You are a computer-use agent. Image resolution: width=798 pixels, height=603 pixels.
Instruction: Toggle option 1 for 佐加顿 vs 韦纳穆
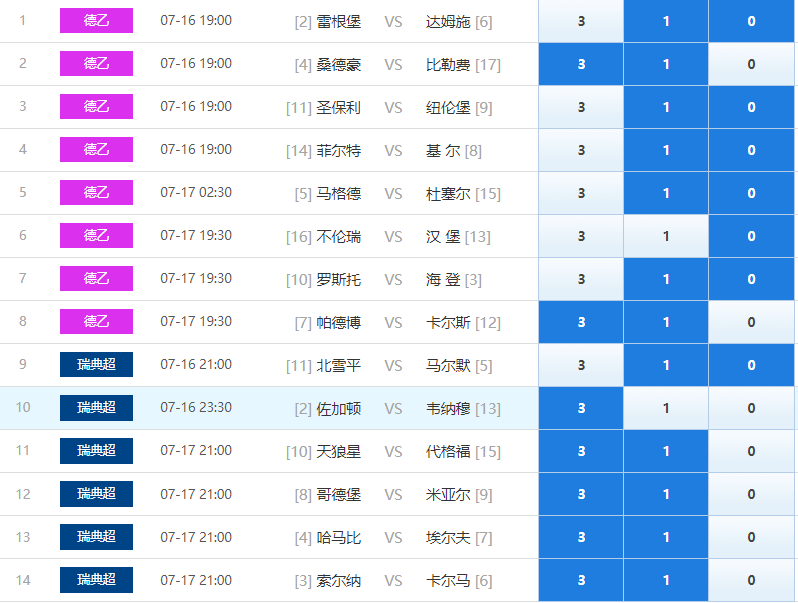click(x=666, y=408)
